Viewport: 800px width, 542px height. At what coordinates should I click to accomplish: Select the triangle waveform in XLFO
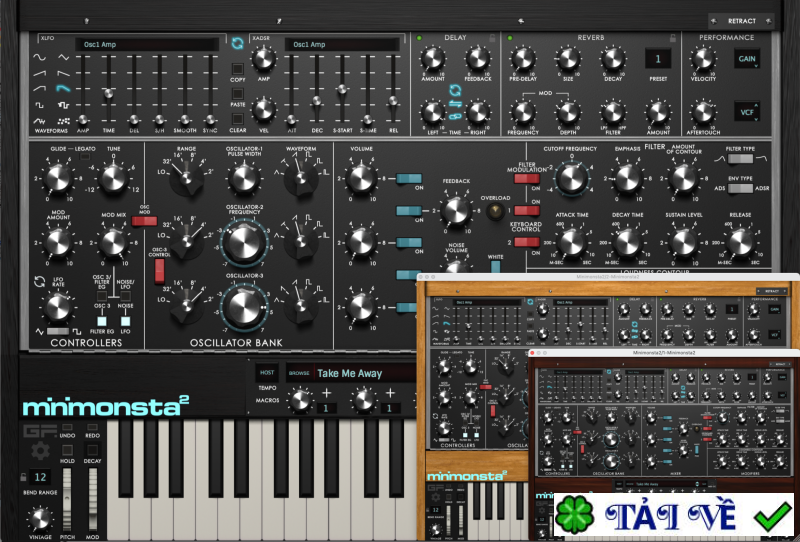coord(63,57)
